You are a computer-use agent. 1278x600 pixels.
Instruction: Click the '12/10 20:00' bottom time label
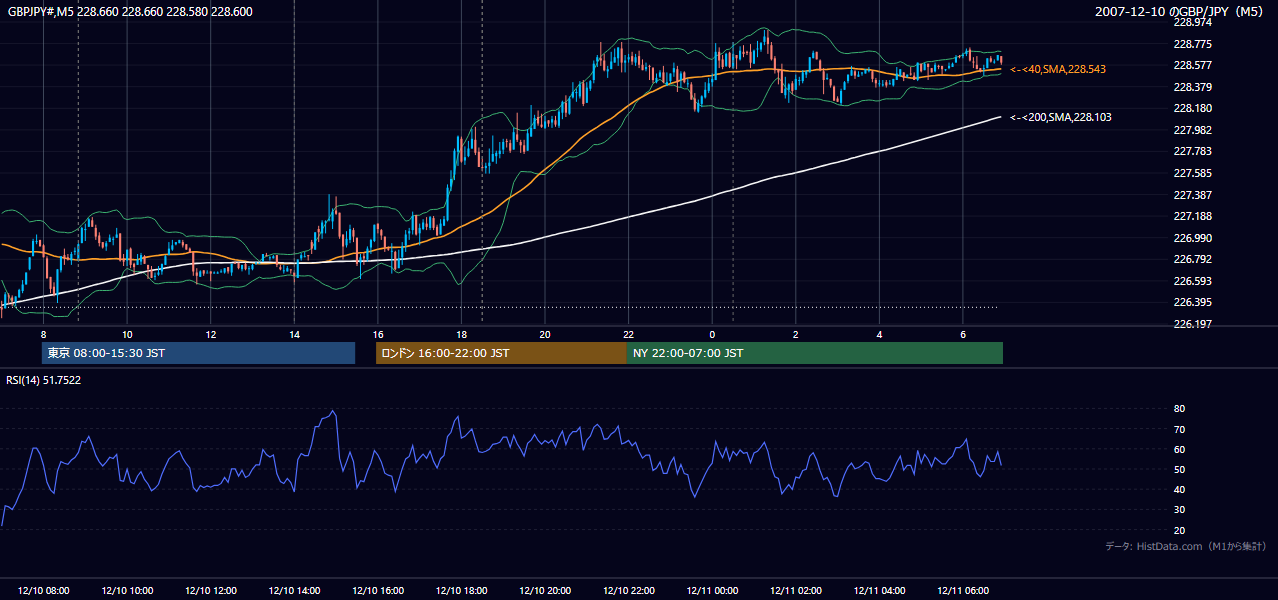[545, 591]
